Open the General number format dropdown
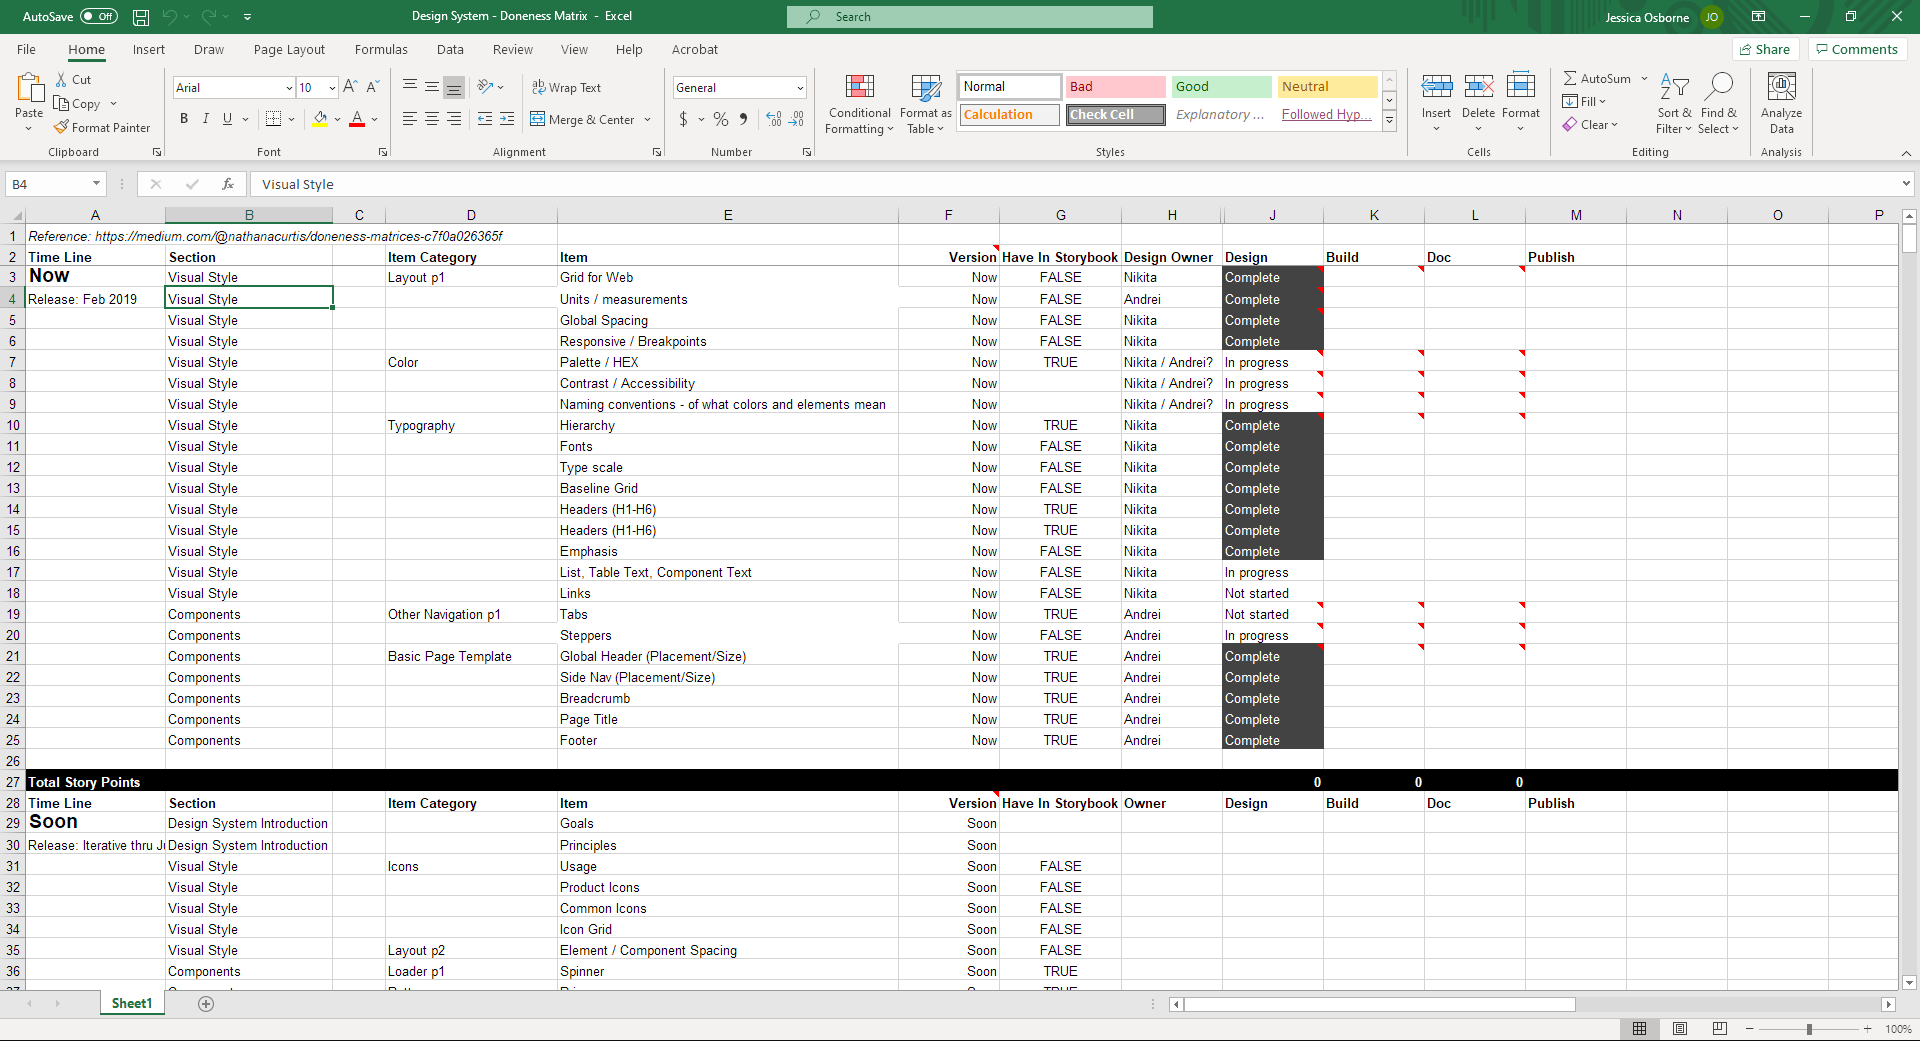This screenshot has height=1041, width=1920. click(800, 88)
